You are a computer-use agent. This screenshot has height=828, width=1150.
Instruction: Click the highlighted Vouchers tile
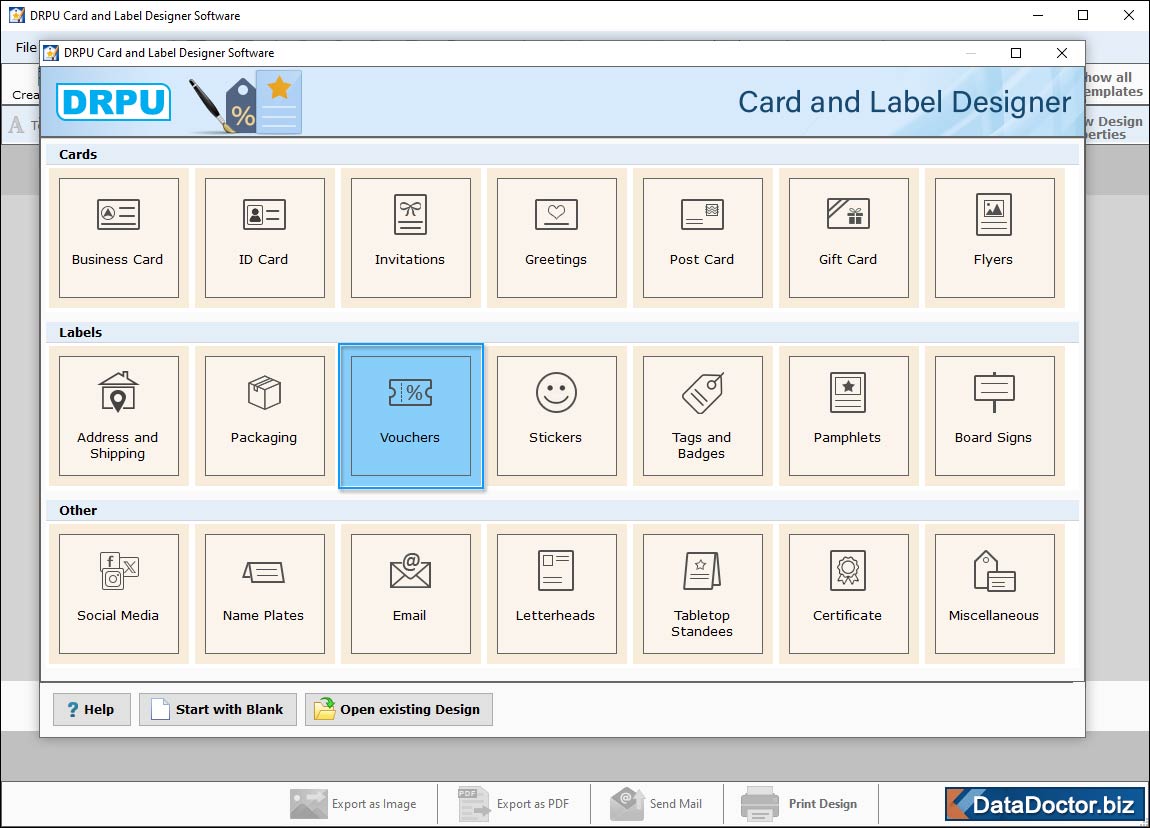(411, 416)
